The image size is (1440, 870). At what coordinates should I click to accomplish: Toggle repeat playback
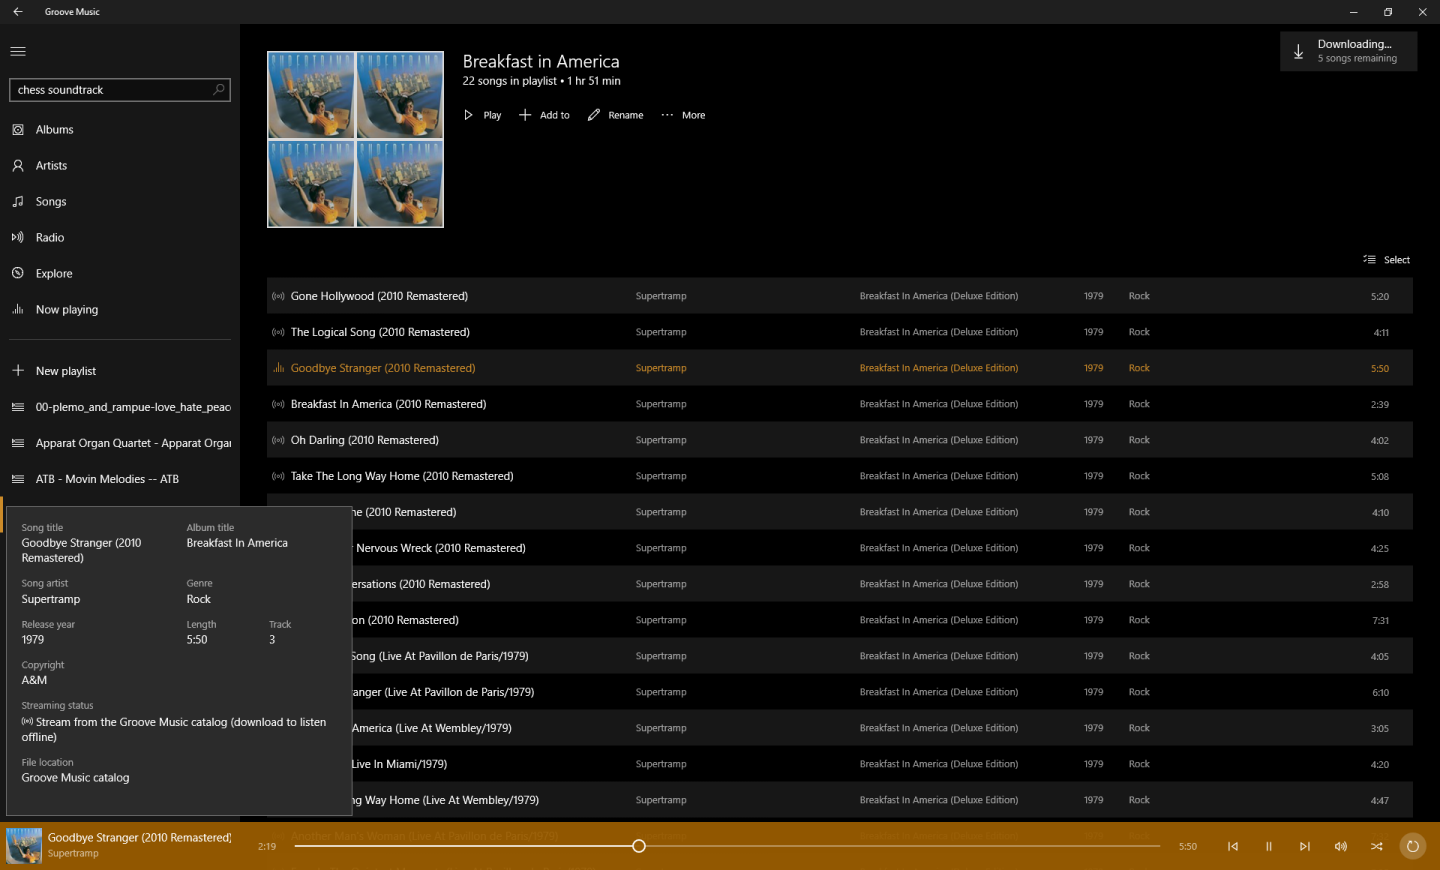click(1413, 846)
